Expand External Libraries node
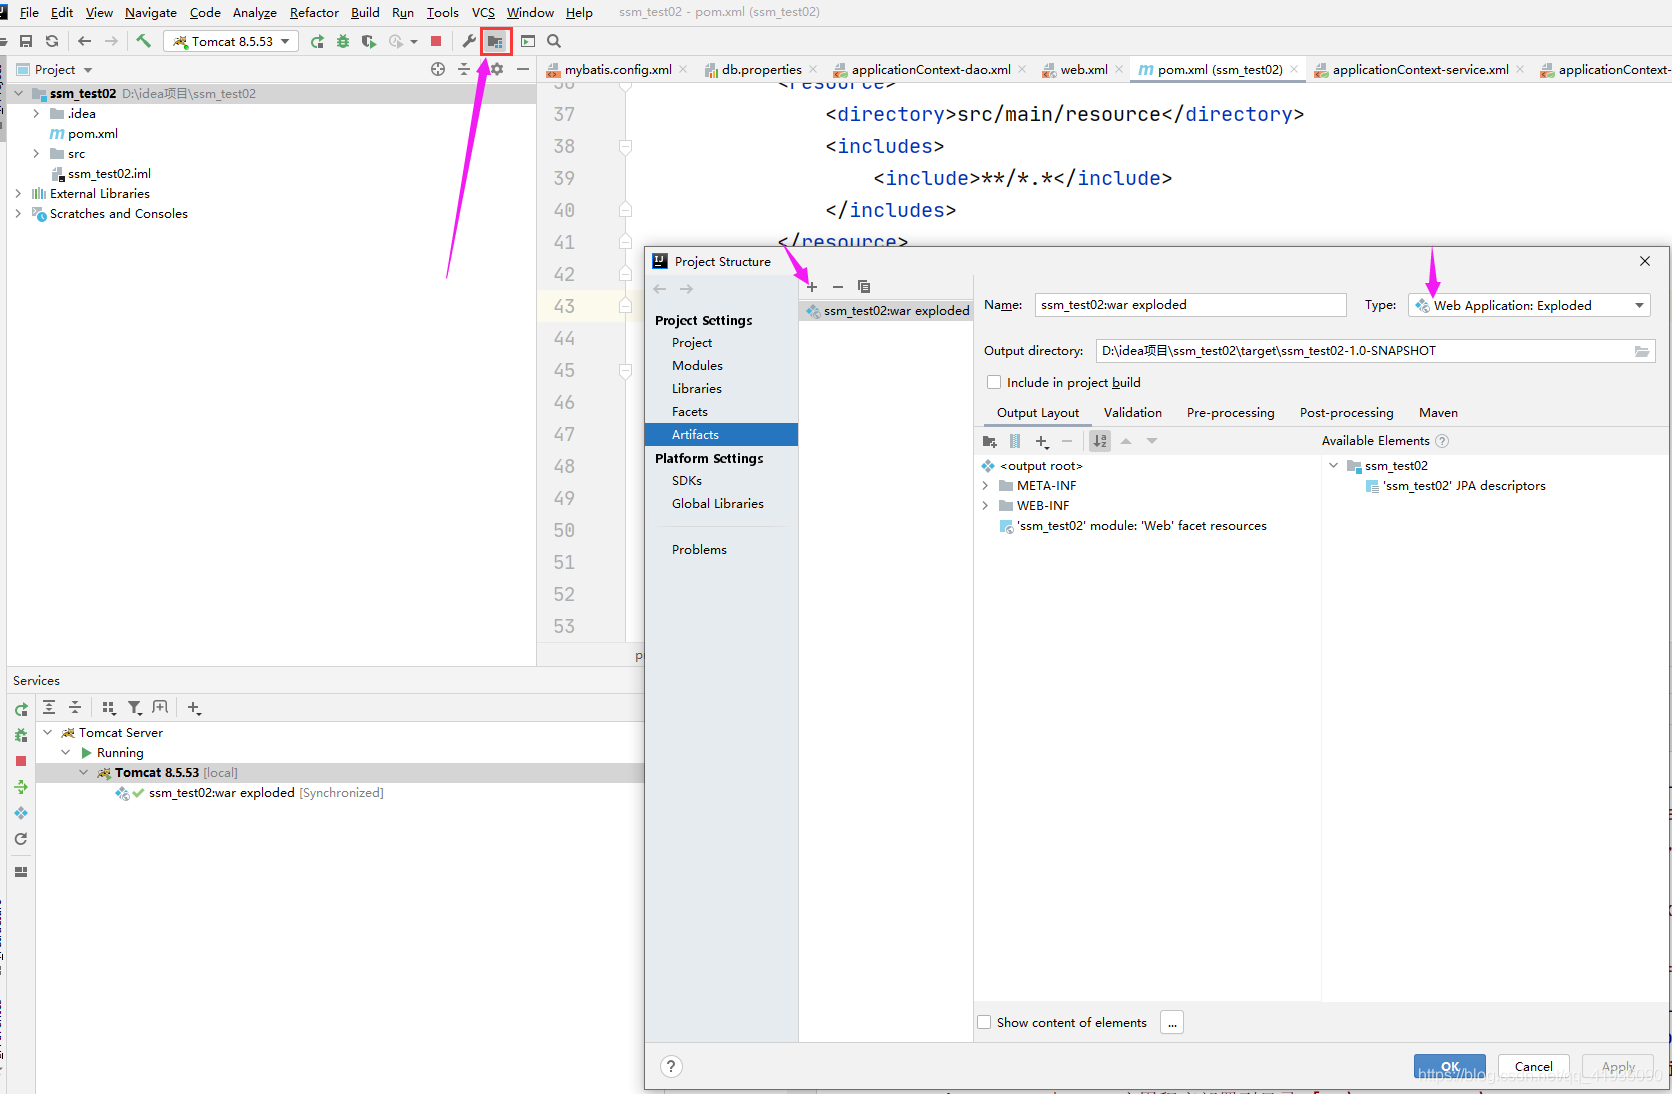Screen dimensions: 1672x1094 pyautogui.click(x=18, y=194)
